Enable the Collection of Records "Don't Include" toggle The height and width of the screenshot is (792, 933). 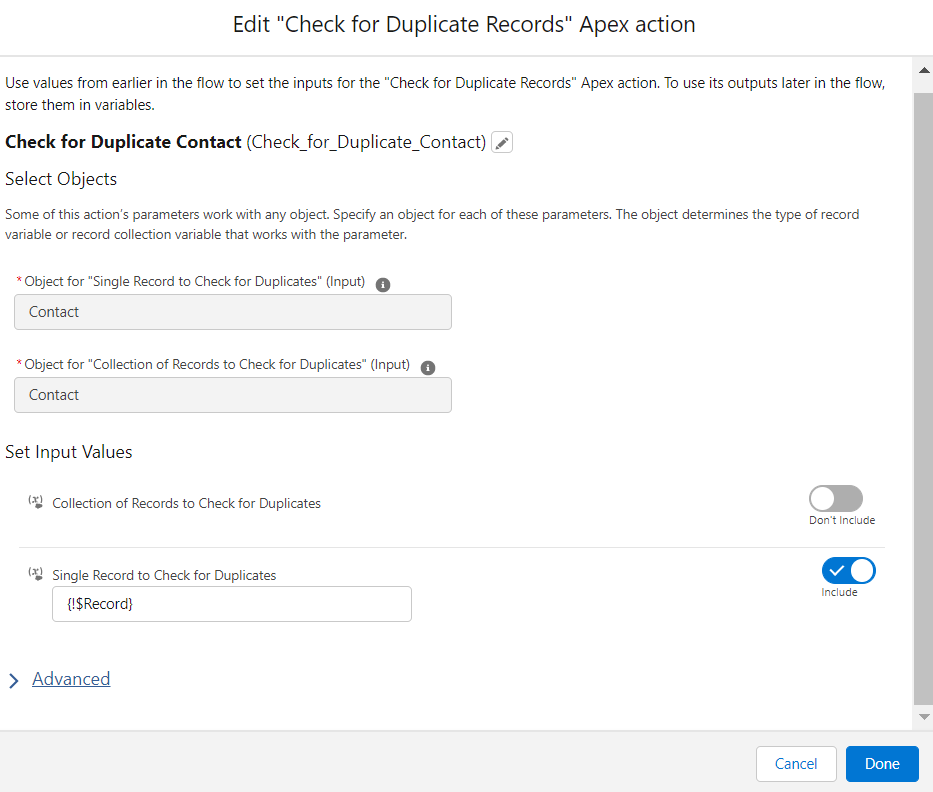(836, 499)
